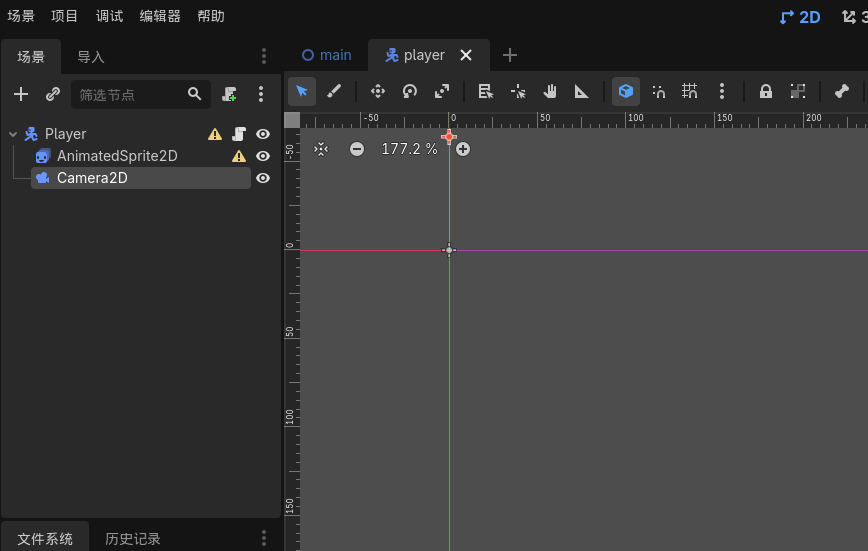Collapse the Player node tree
This screenshot has width=868, height=551.
[x=13, y=134]
